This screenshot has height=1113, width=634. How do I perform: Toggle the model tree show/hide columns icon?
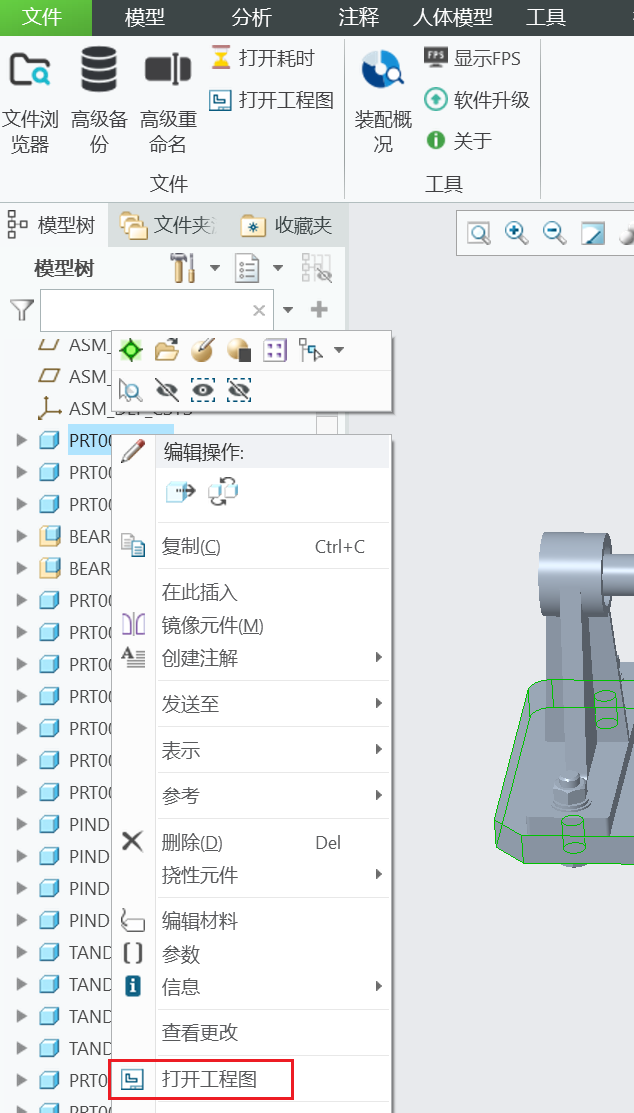coord(317,268)
